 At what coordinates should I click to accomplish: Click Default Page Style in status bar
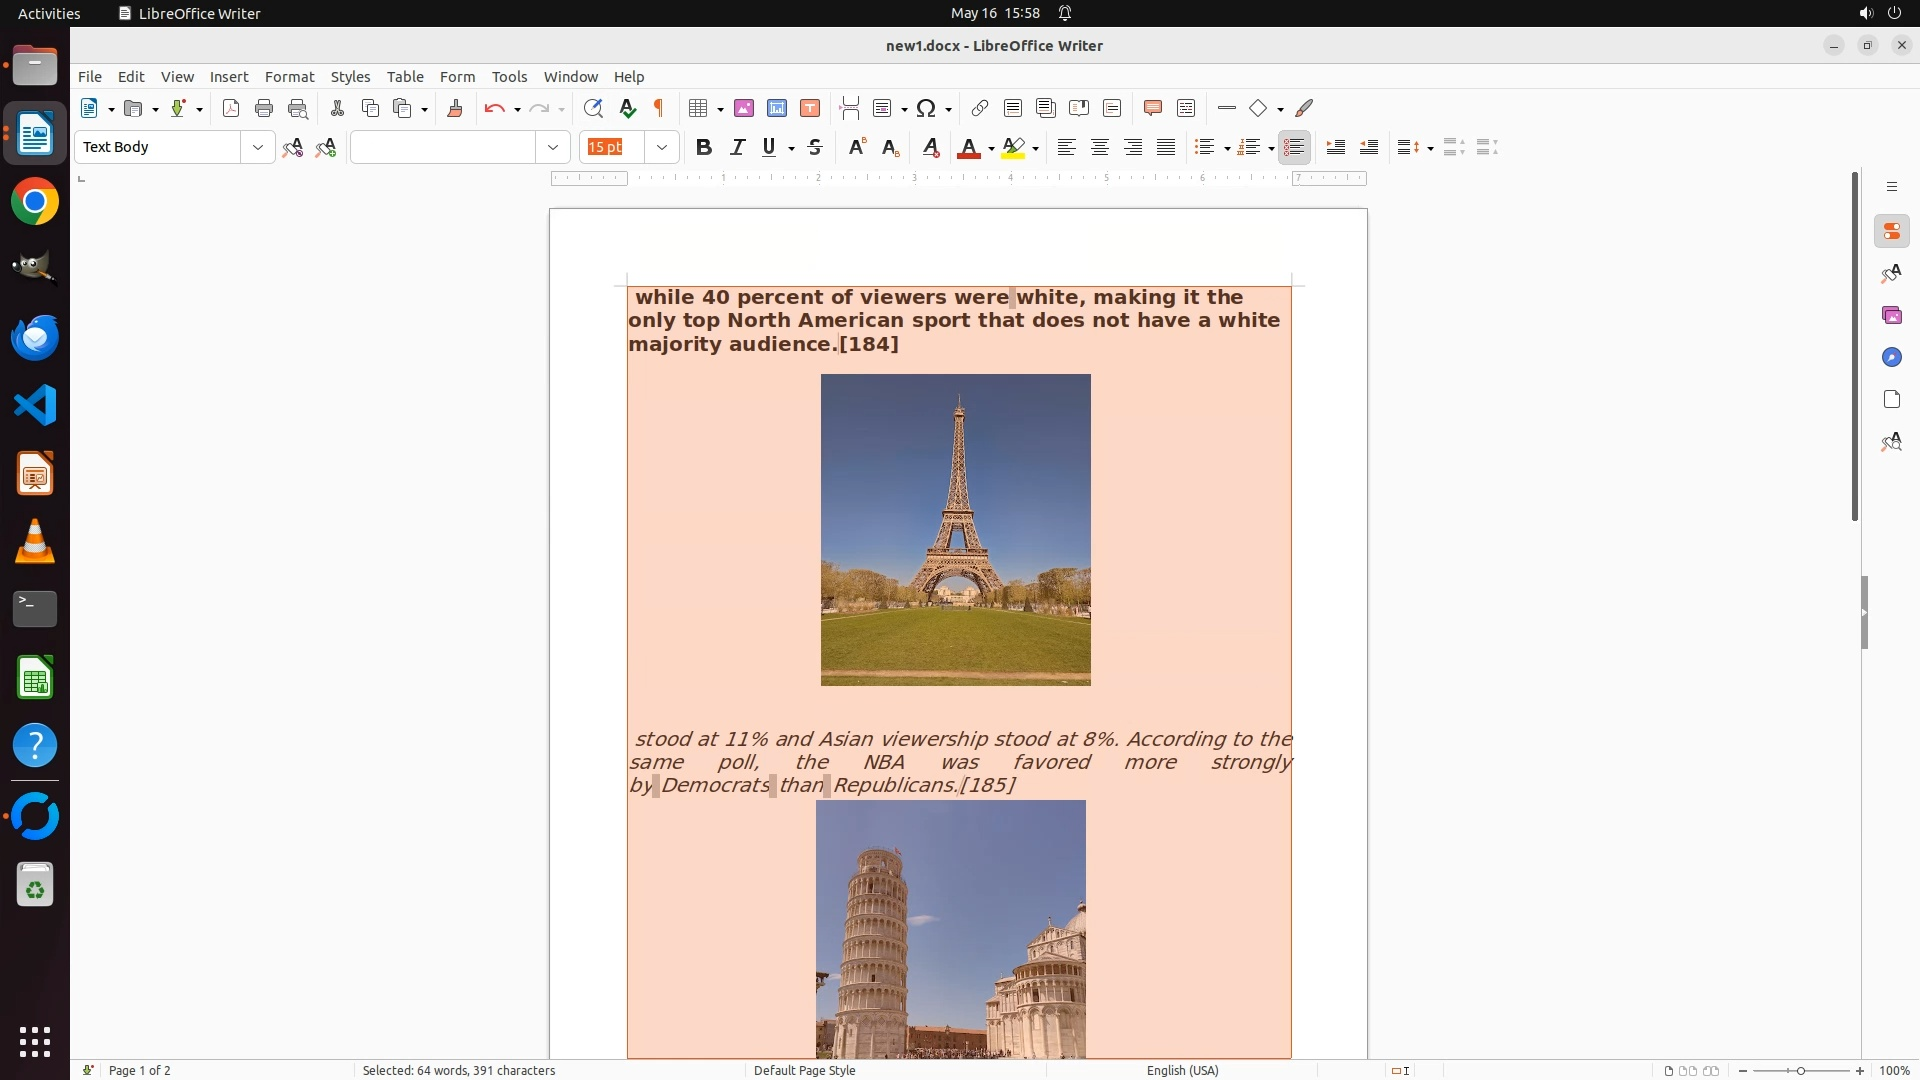[x=804, y=1070]
